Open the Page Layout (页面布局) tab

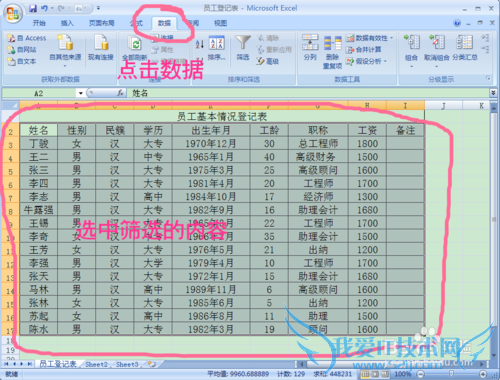pos(102,23)
